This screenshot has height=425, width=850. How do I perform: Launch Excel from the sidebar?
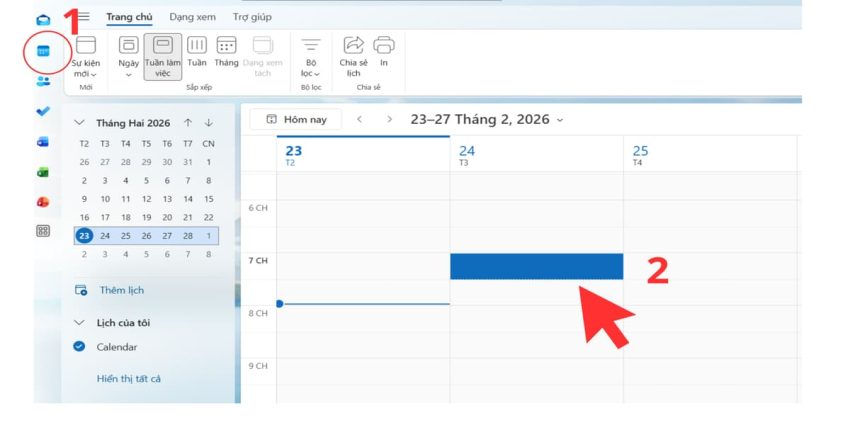pos(43,172)
